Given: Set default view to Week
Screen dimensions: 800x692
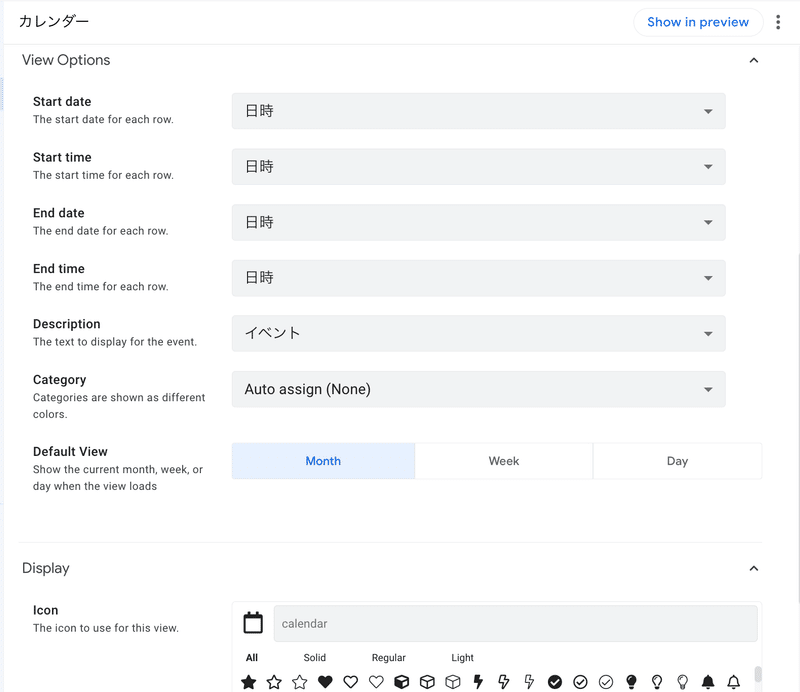Looking at the screenshot, I should [x=504, y=461].
